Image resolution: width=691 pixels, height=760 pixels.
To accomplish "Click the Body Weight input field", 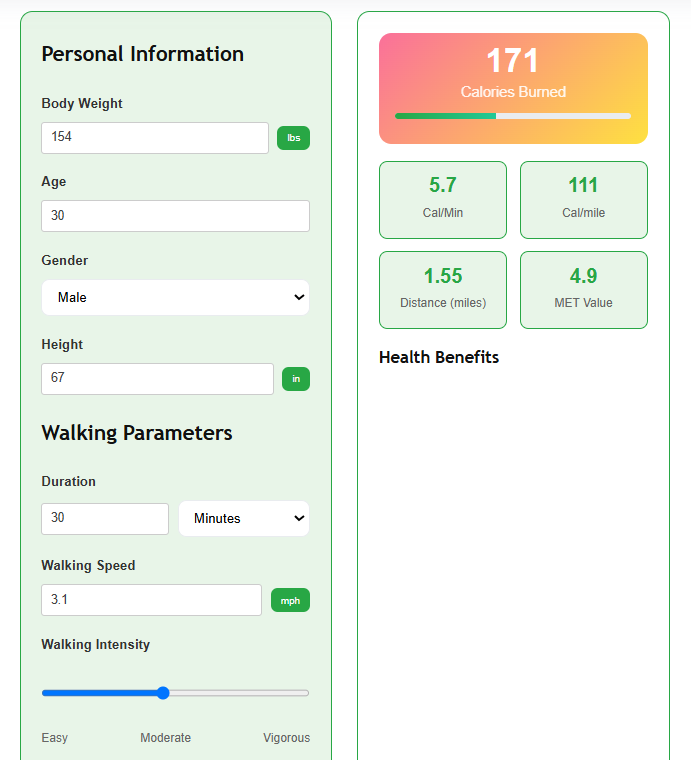I will click(x=155, y=138).
